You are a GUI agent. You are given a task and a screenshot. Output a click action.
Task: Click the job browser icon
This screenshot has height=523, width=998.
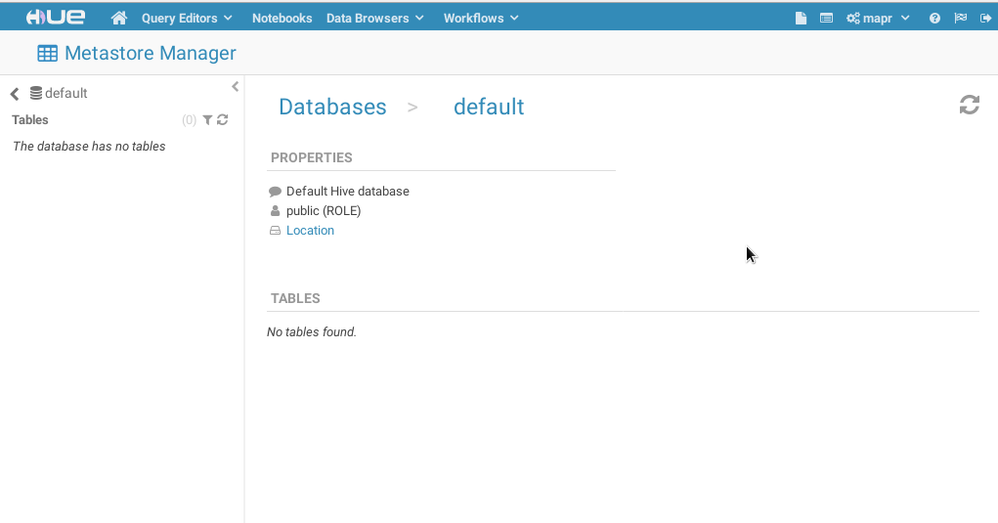(826, 18)
